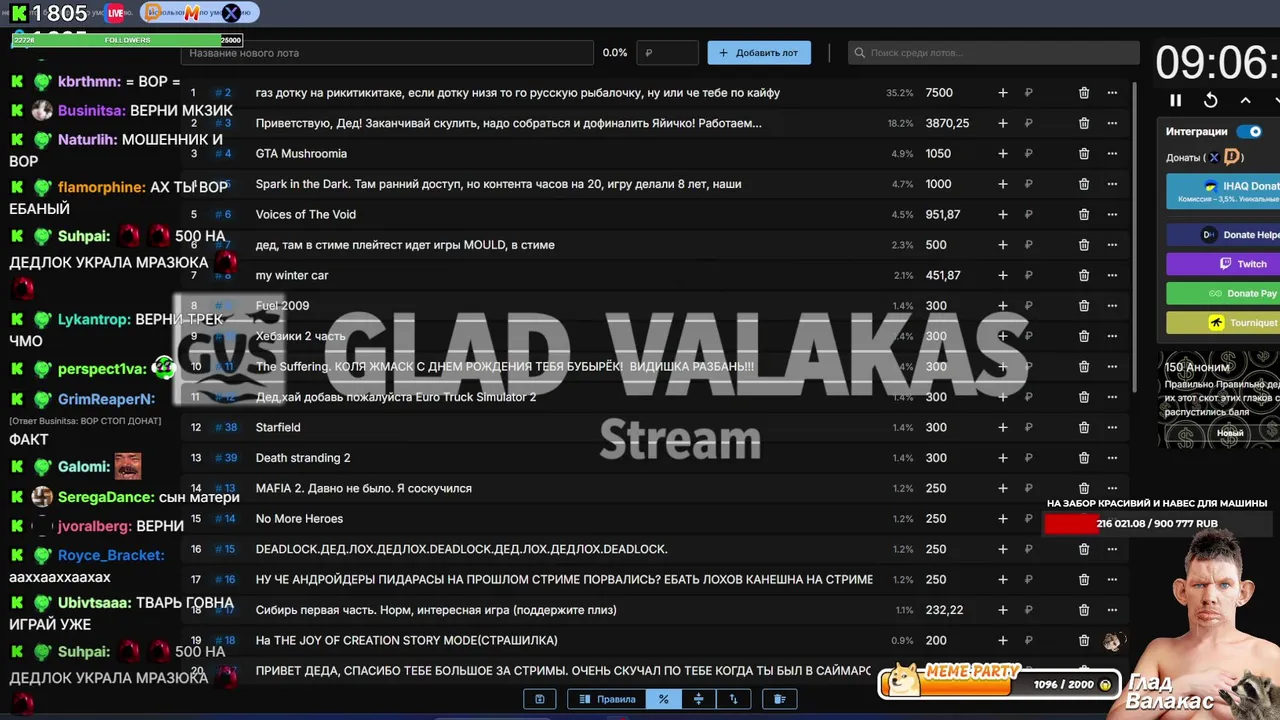Viewport: 1280px width, 720px height.
Task: Delete the Хебзики 2 часть lot
Action: pos(1084,336)
